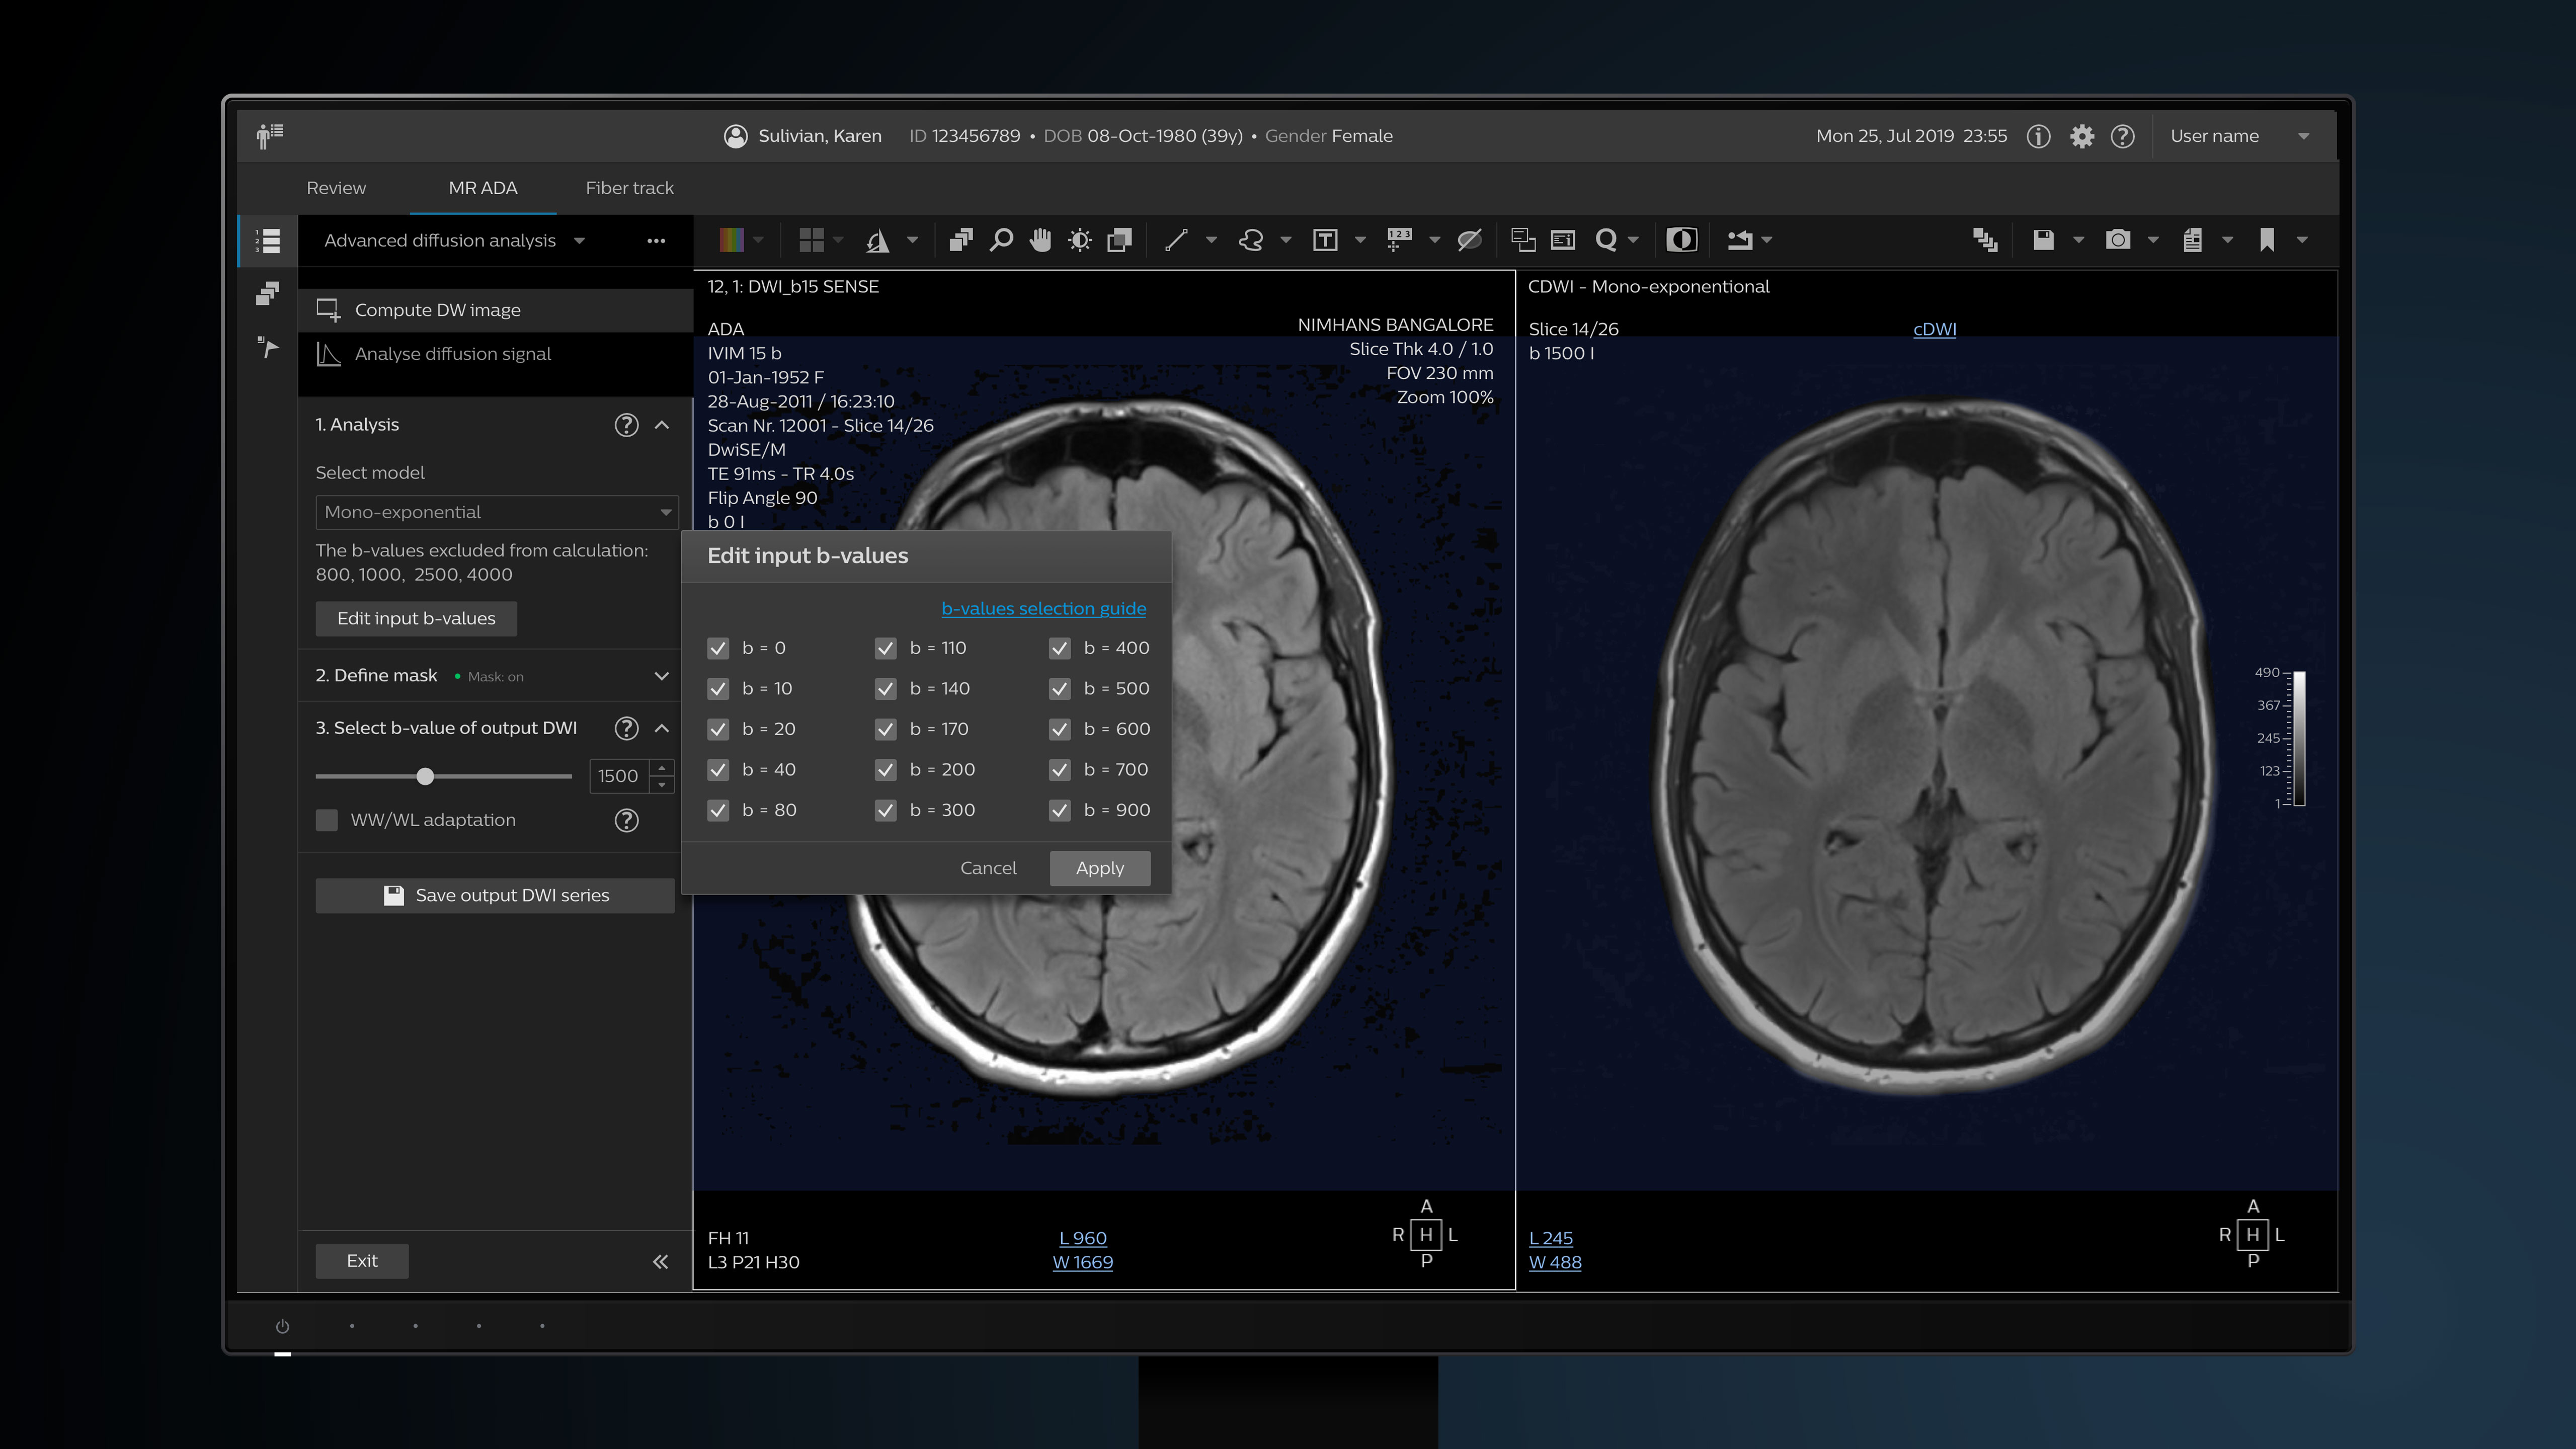Open the Select model dropdown

point(496,511)
